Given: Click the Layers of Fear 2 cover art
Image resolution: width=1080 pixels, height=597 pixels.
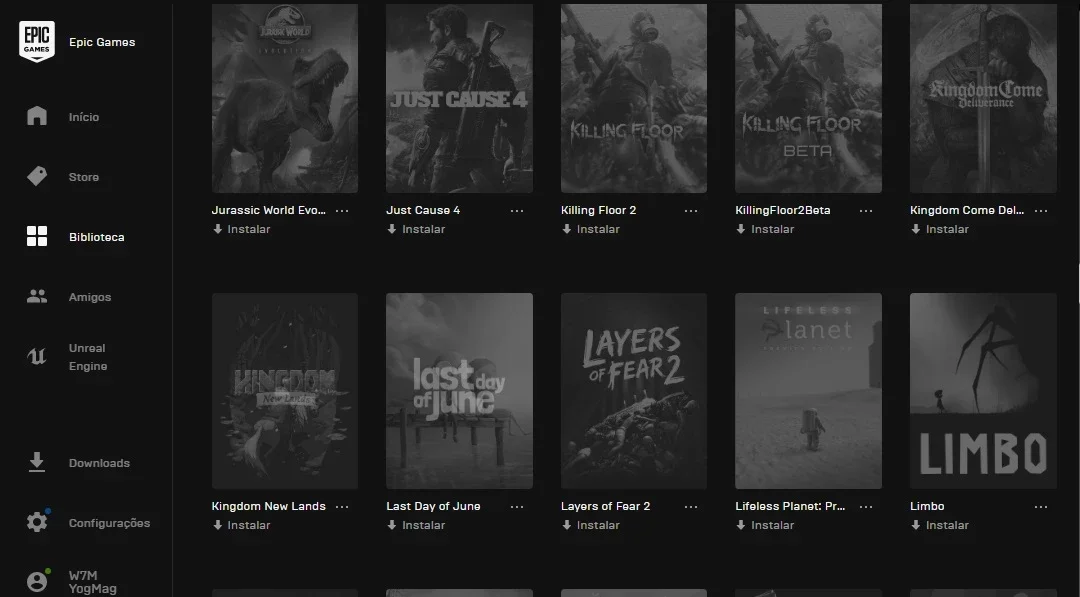Looking at the screenshot, I should point(634,391).
